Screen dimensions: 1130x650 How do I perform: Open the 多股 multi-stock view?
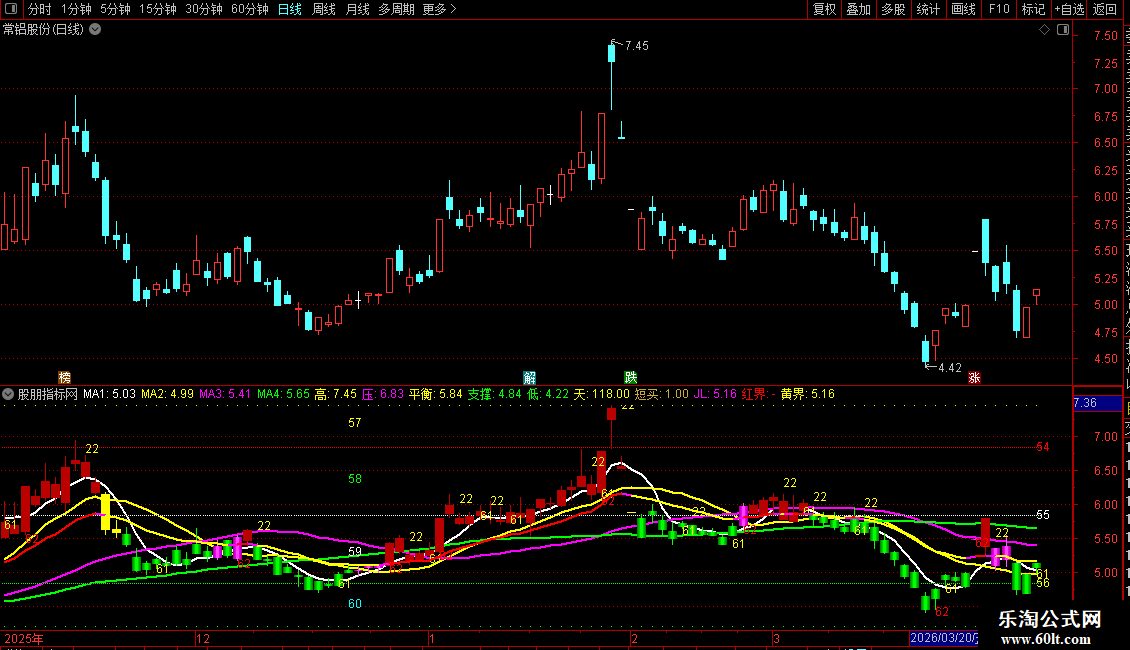point(893,9)
